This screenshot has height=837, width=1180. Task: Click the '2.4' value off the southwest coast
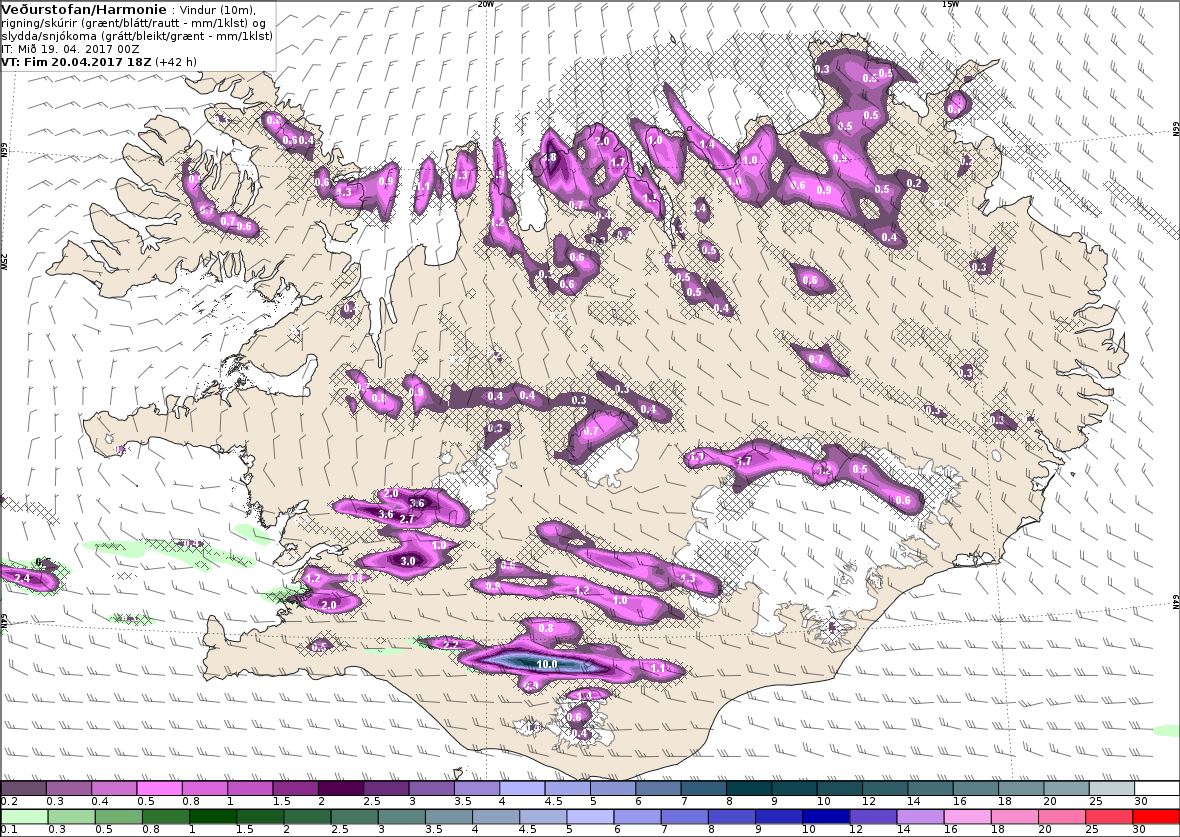click(x=22, y=578)
